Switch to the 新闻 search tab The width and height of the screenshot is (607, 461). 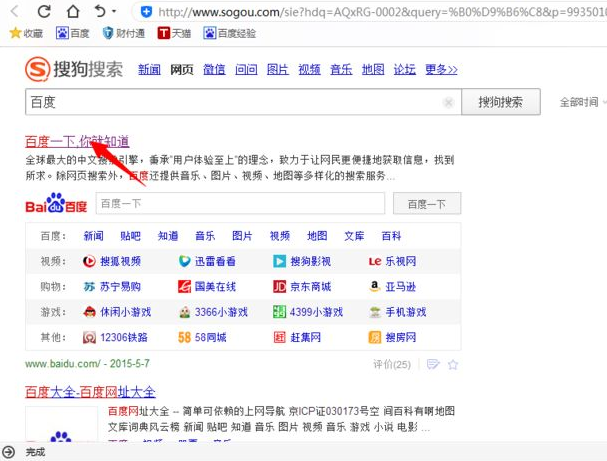tap(149, 70)
